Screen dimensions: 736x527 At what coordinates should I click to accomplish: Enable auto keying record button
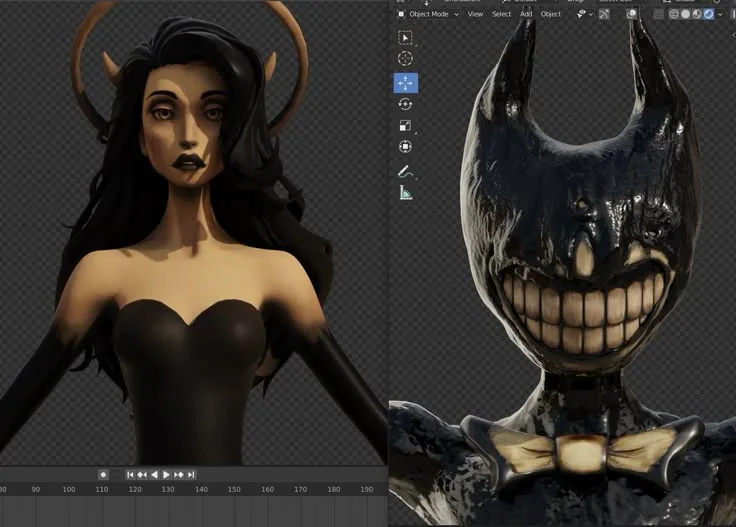tap(103, 474)
